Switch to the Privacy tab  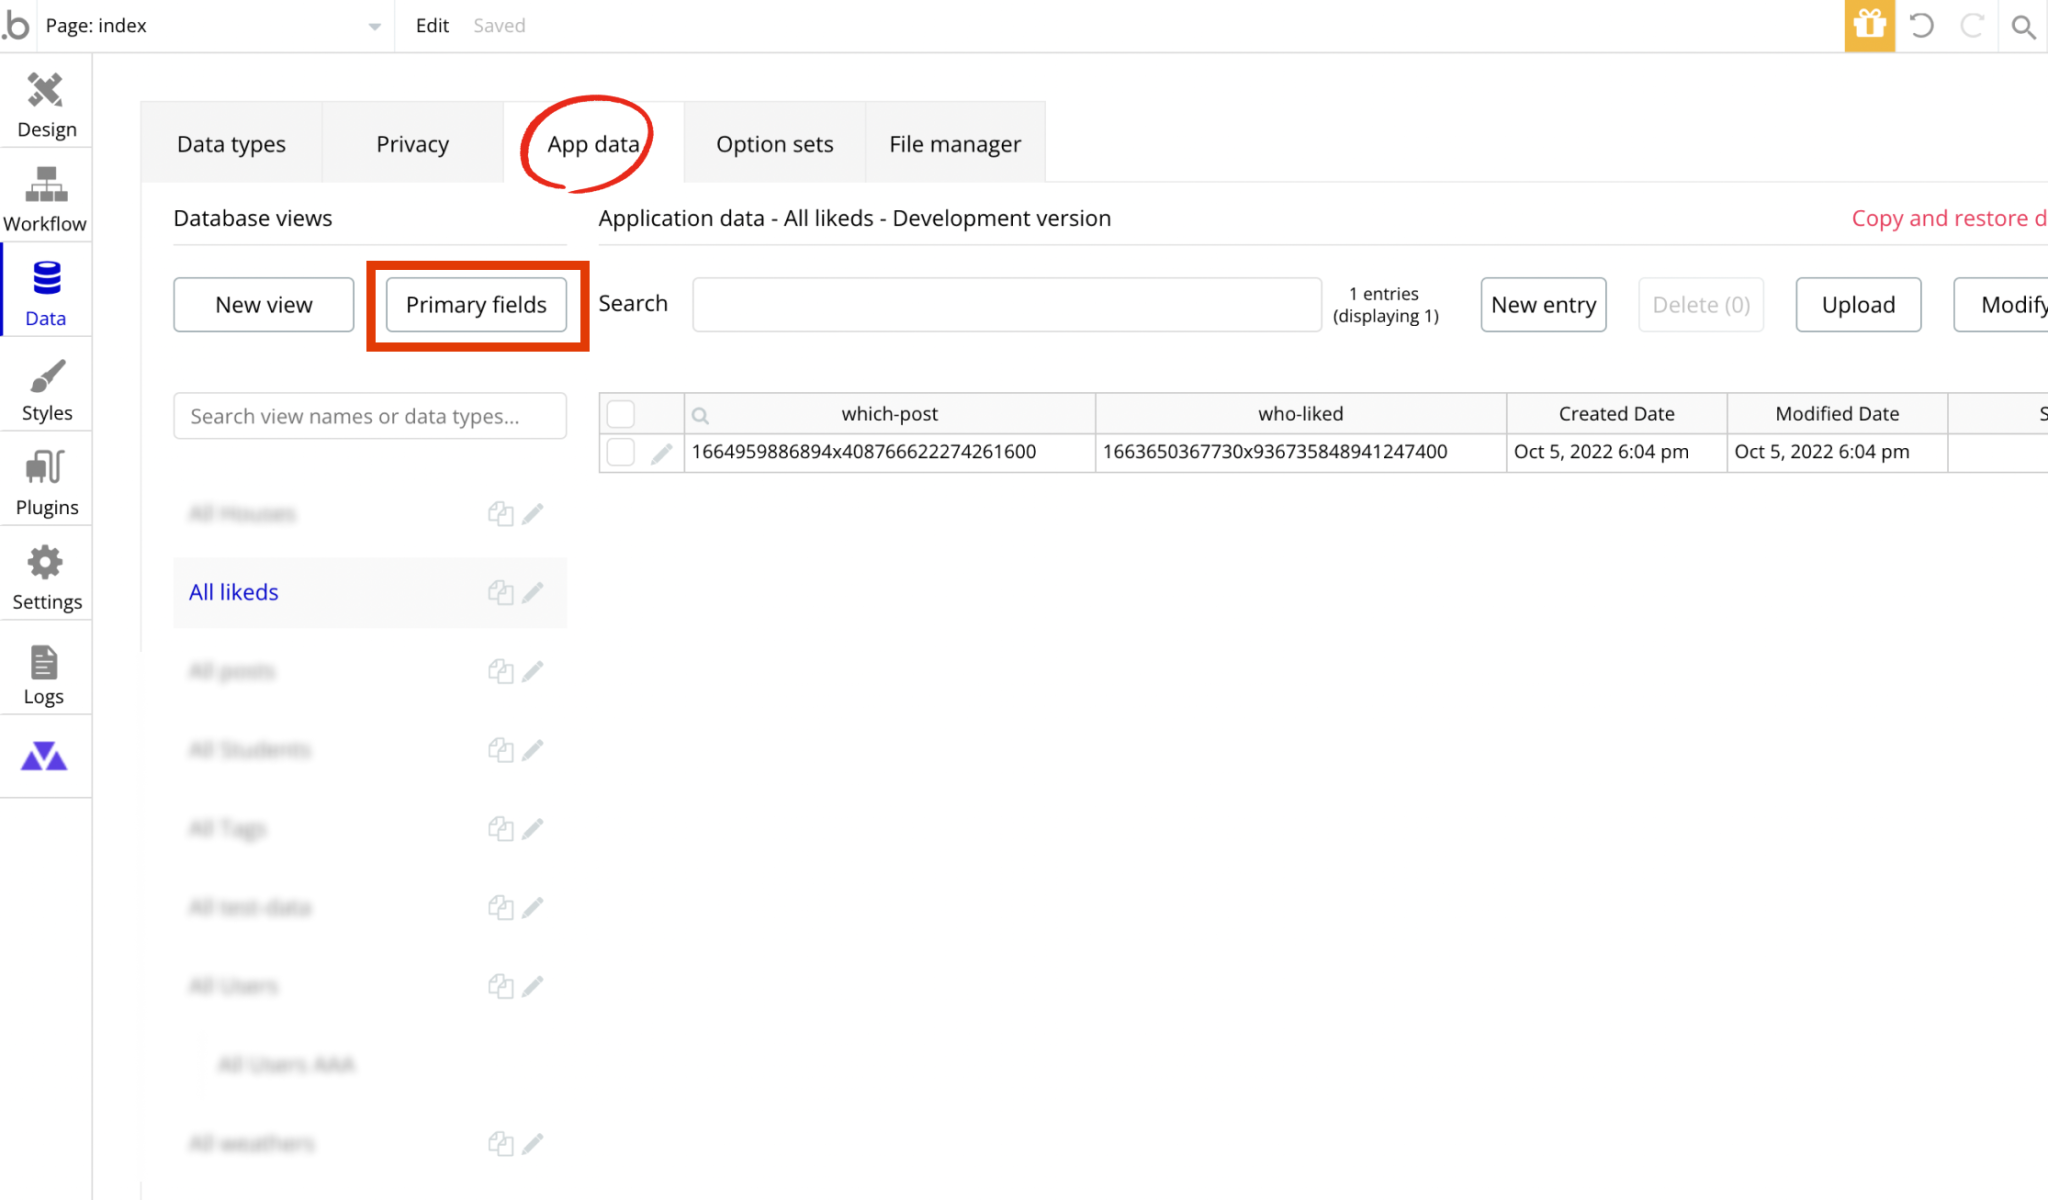pyautogui.click(x=412, y=144)
